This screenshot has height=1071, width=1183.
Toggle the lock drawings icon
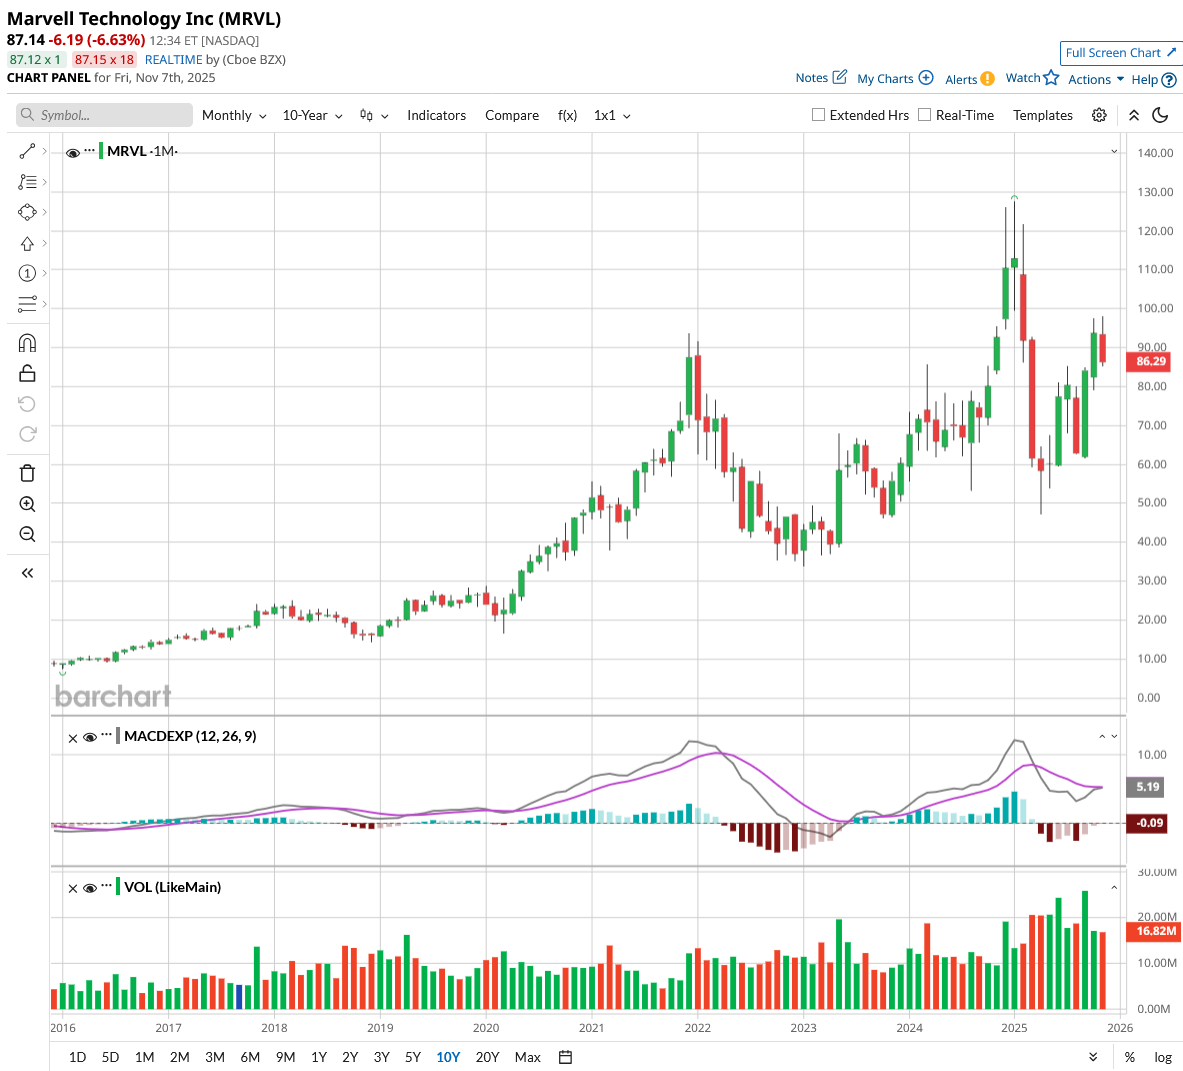point(27,373)
